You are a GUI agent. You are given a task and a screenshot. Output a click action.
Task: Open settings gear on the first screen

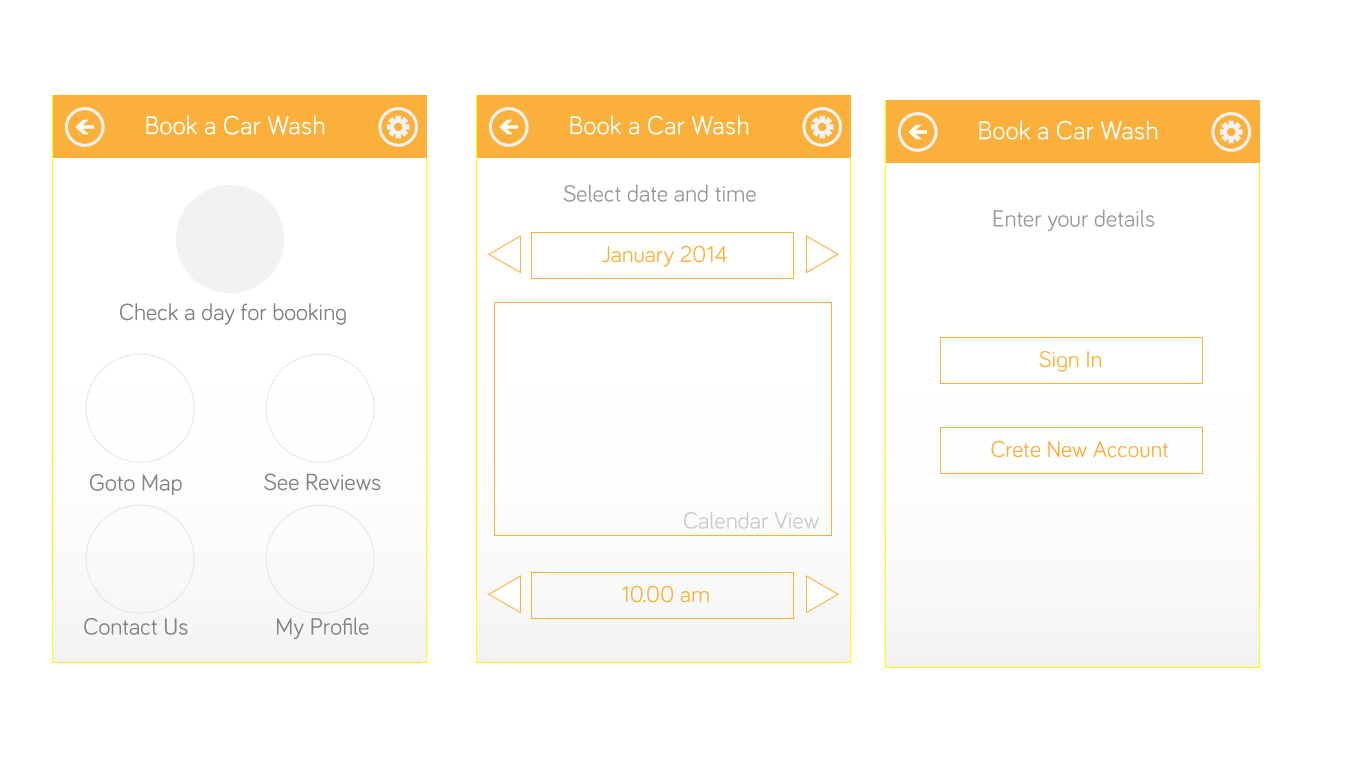[x=397, y=126]
